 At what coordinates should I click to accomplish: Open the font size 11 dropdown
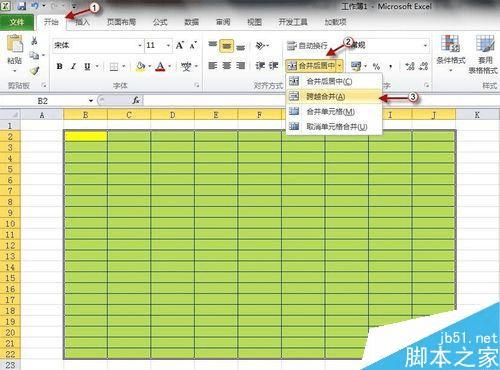tap(168, 45)
